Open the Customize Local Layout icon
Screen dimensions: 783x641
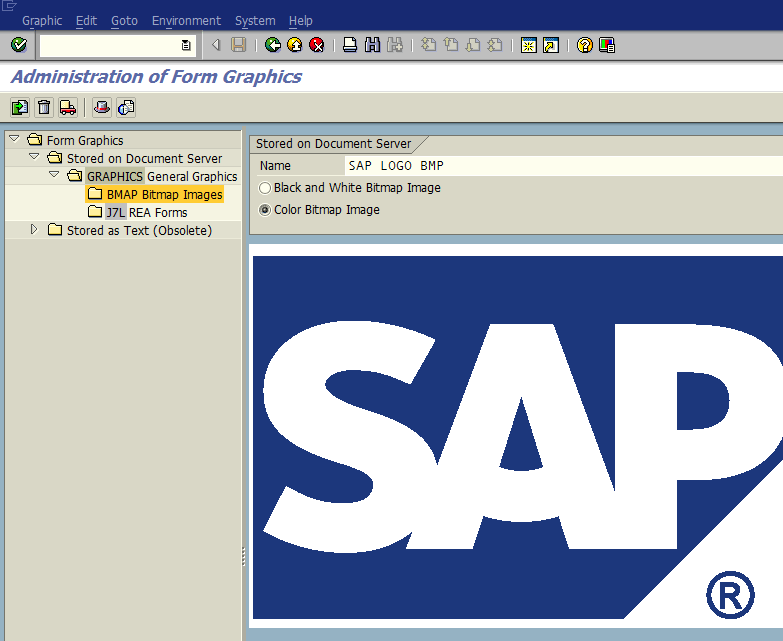tap(607, 45)
